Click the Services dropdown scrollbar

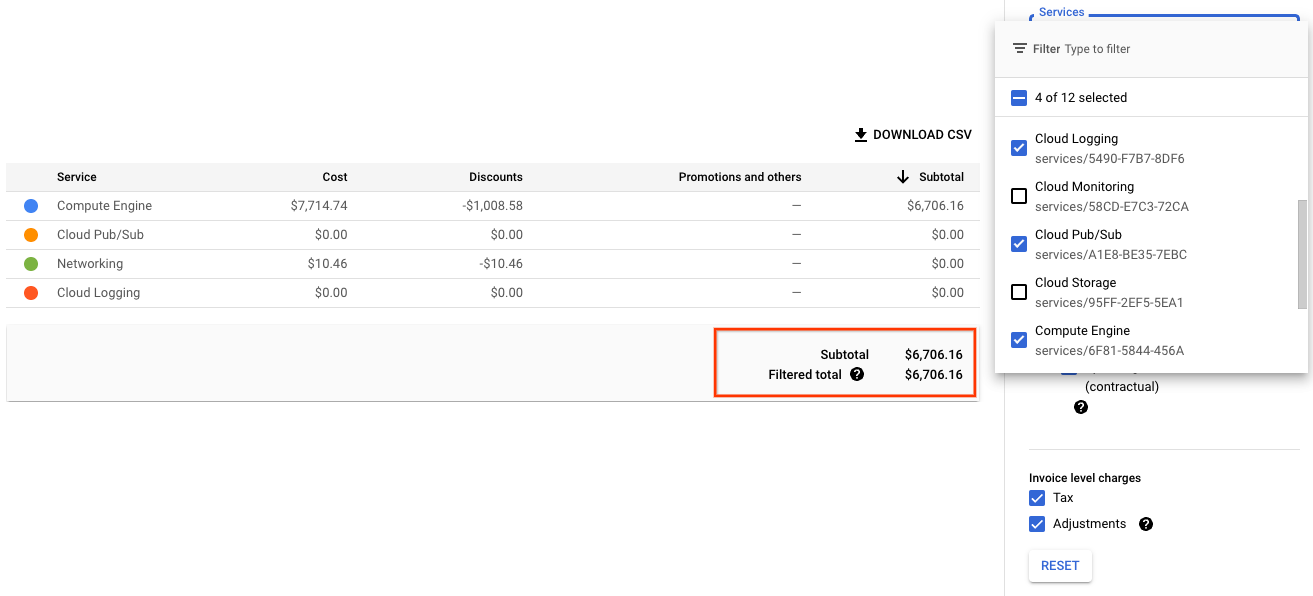click(x=1302, y=254)
